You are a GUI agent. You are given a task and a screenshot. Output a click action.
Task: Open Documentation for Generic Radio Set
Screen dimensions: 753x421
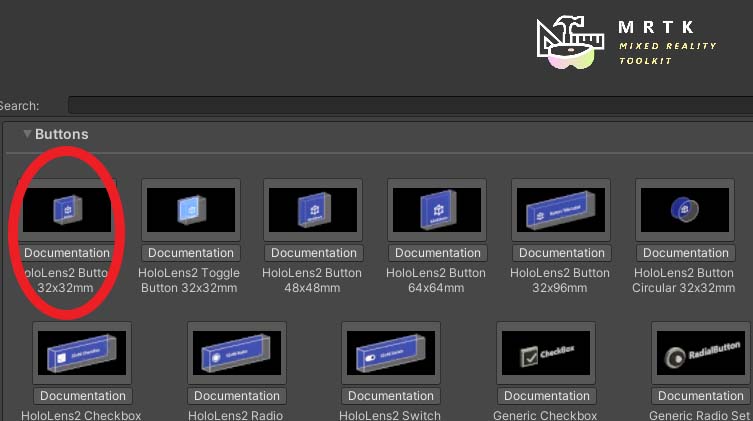coord(701,396)
